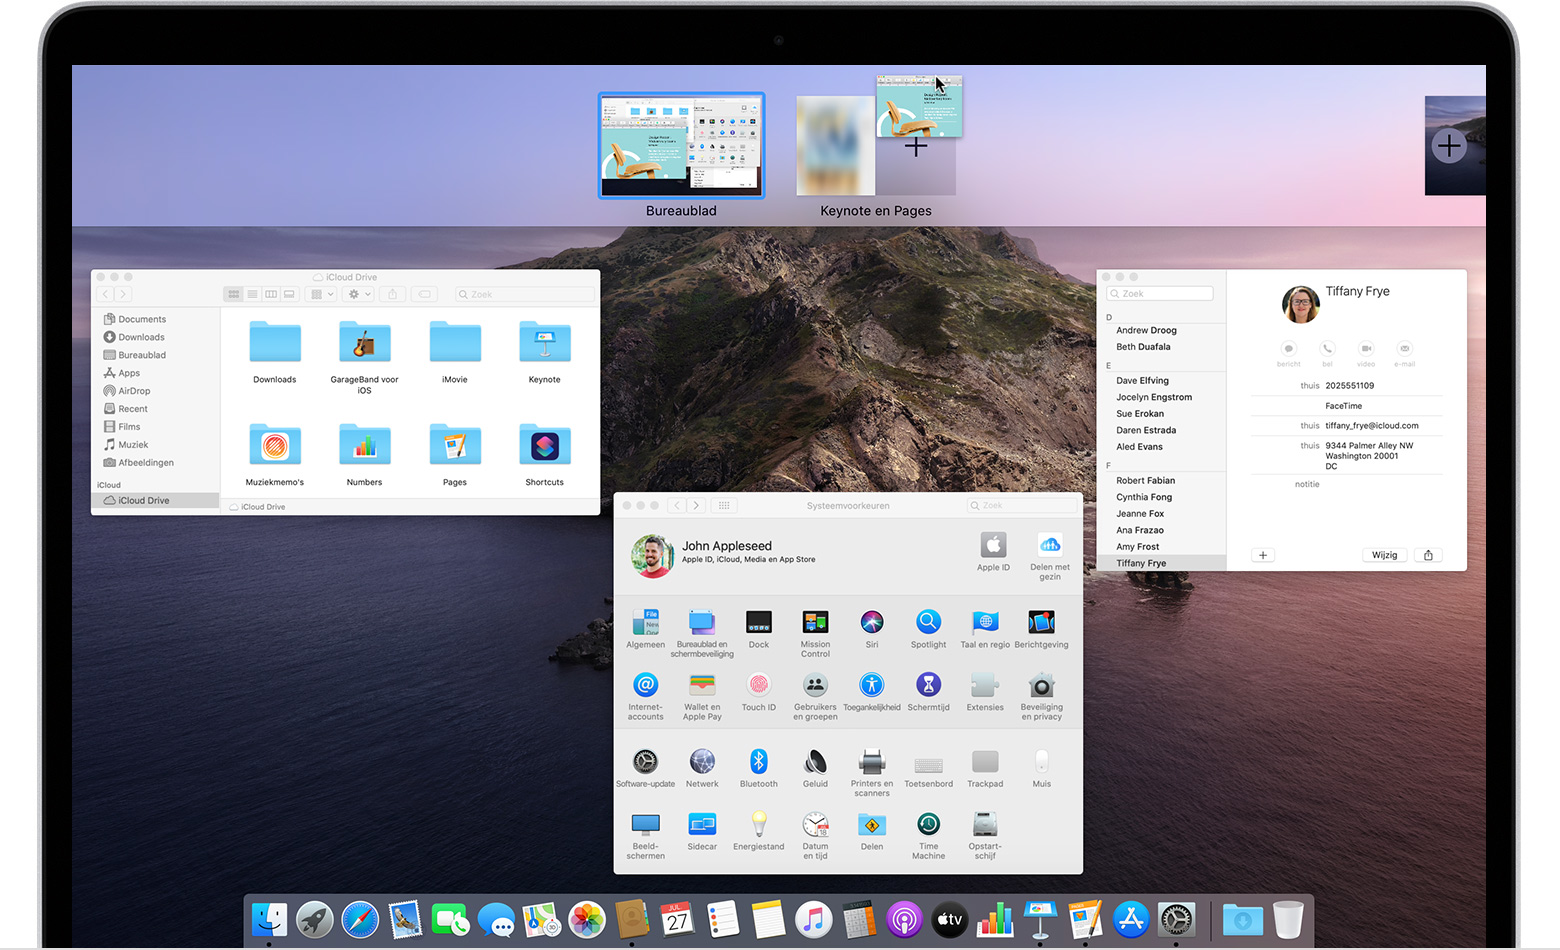Click the Systeemvoorkeuren search field
The image size is (1560, 950).
click(x=1022, y=506)
